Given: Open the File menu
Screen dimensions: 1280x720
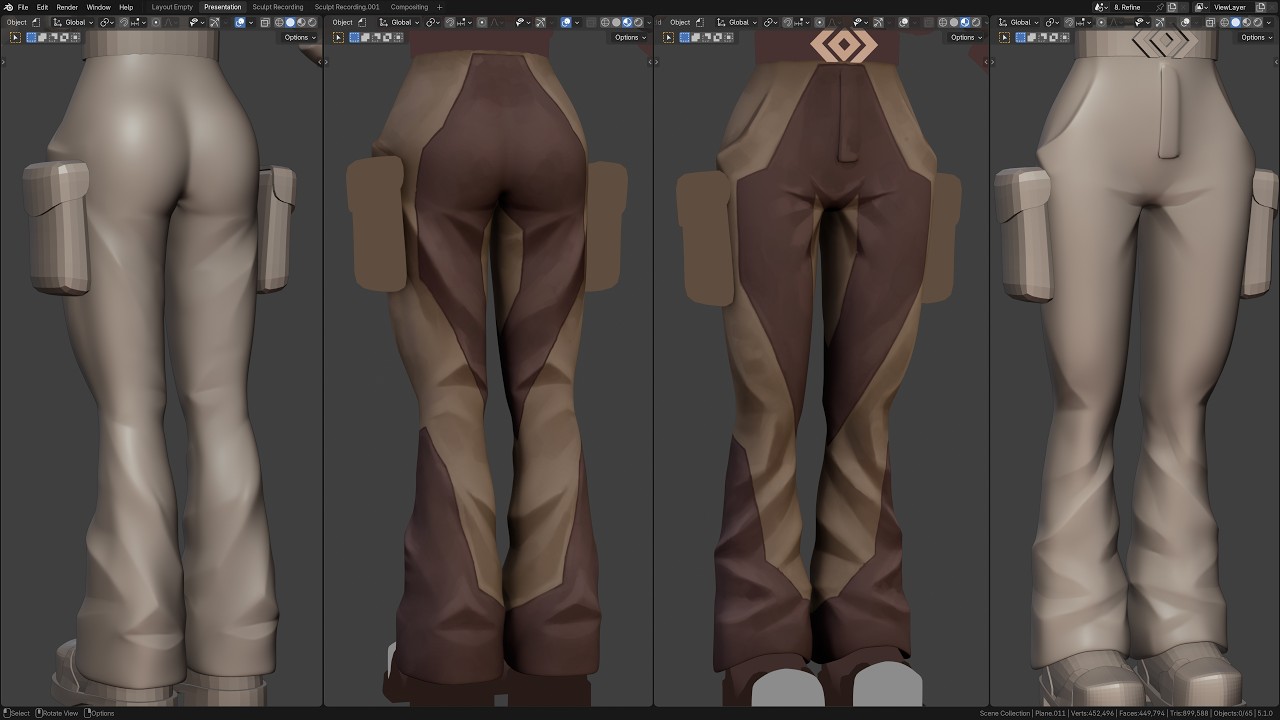Looking at the screenshot, I should pyautogui.click(x=23, y=7).
